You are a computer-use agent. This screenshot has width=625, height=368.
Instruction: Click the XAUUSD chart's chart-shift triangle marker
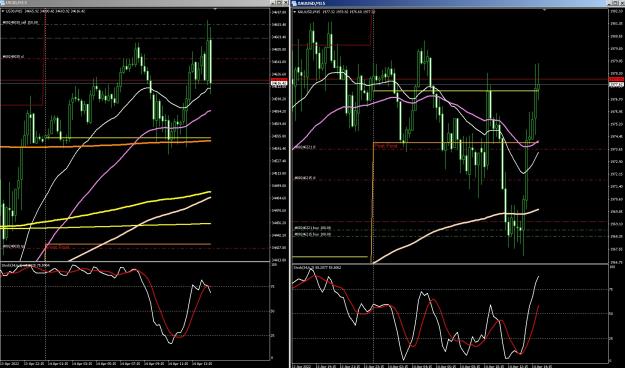tap(544, 9)
